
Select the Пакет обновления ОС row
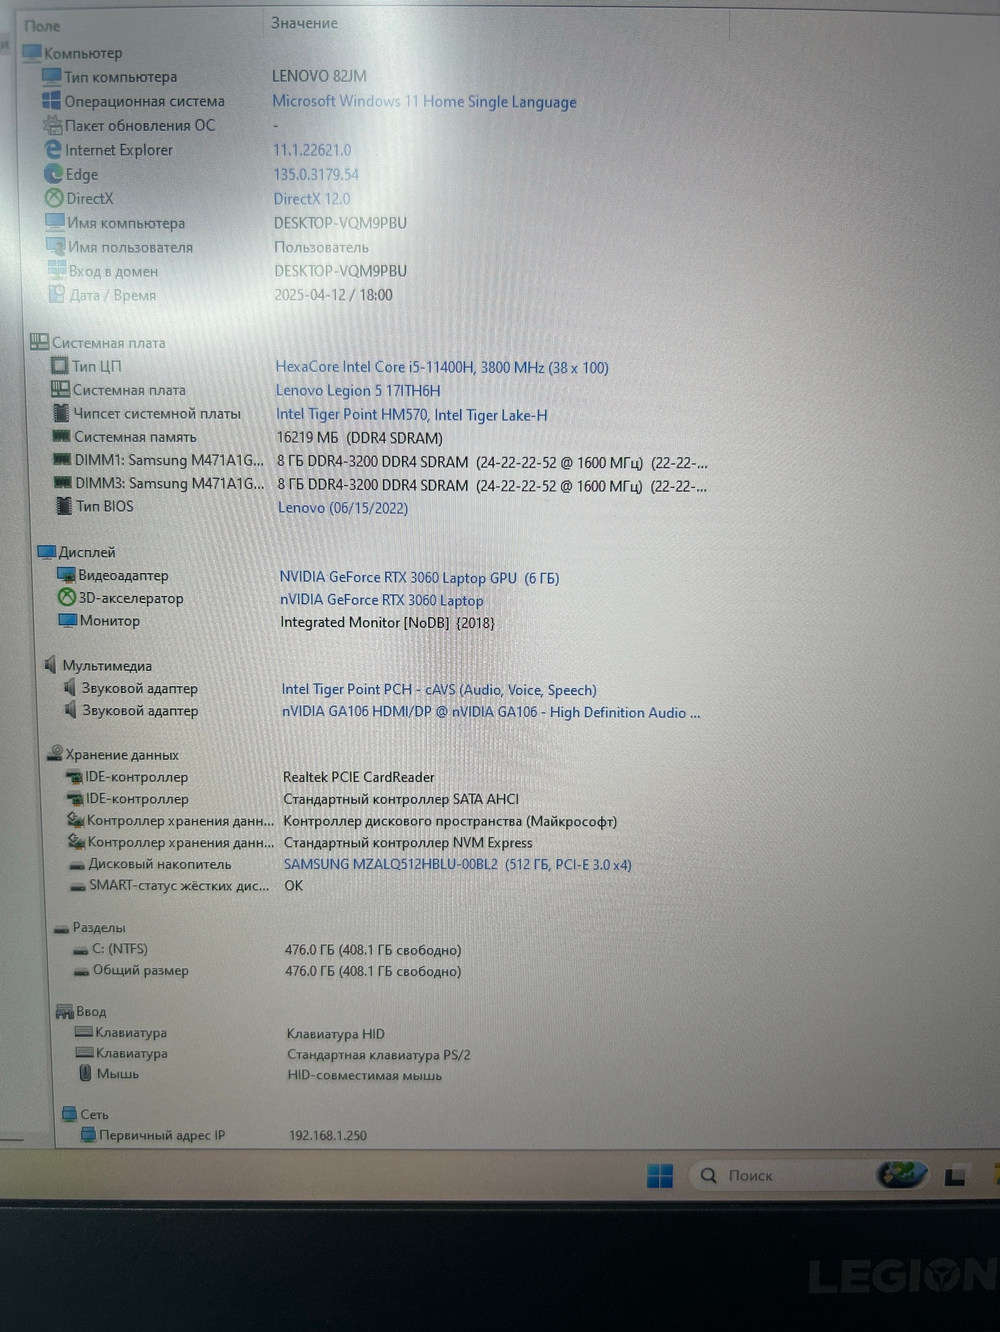tap(160, 125)
